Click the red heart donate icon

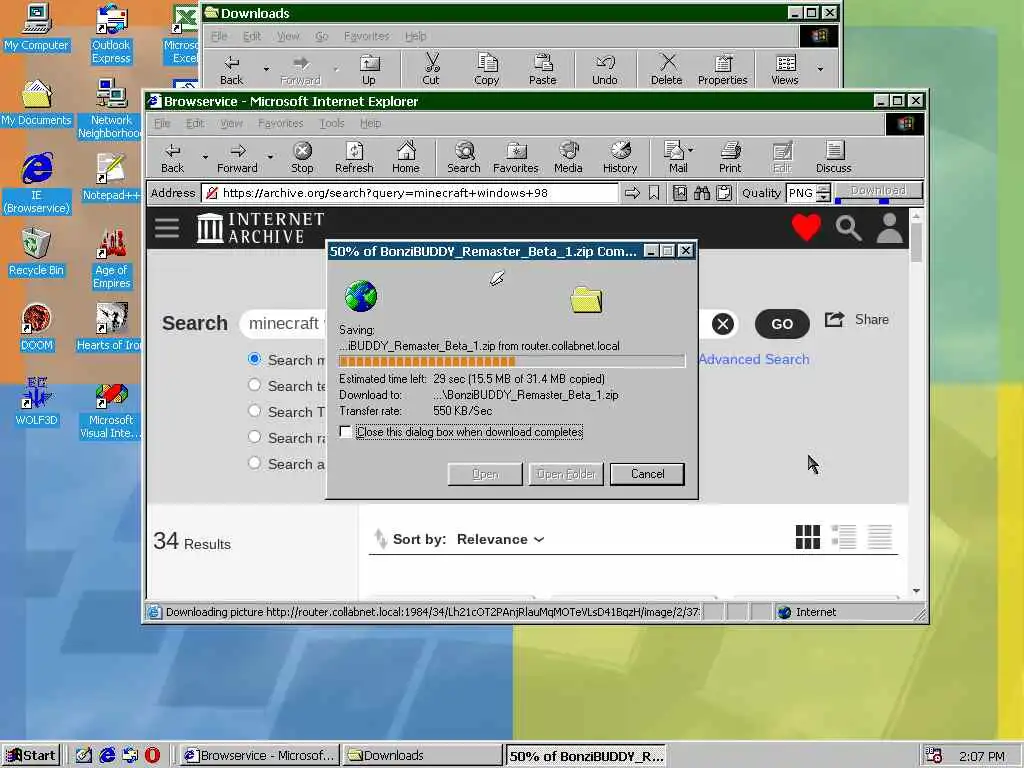(806, 227)
